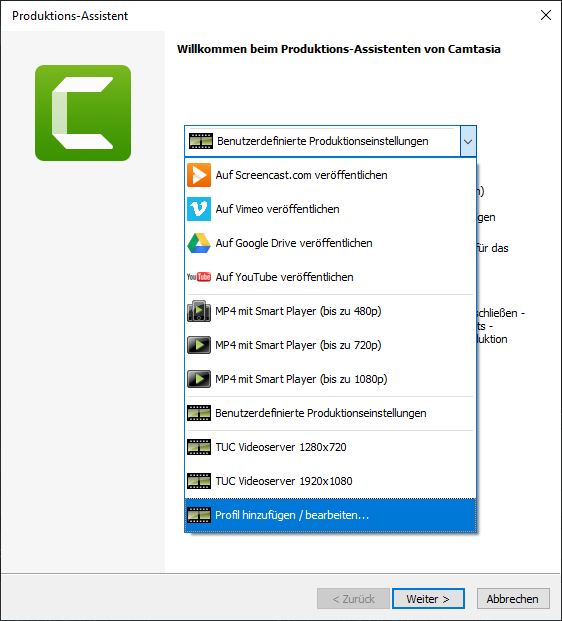Click the 480p Smart Player device icon
Viewport: 562px width, 621px height.
coord(199,311)
